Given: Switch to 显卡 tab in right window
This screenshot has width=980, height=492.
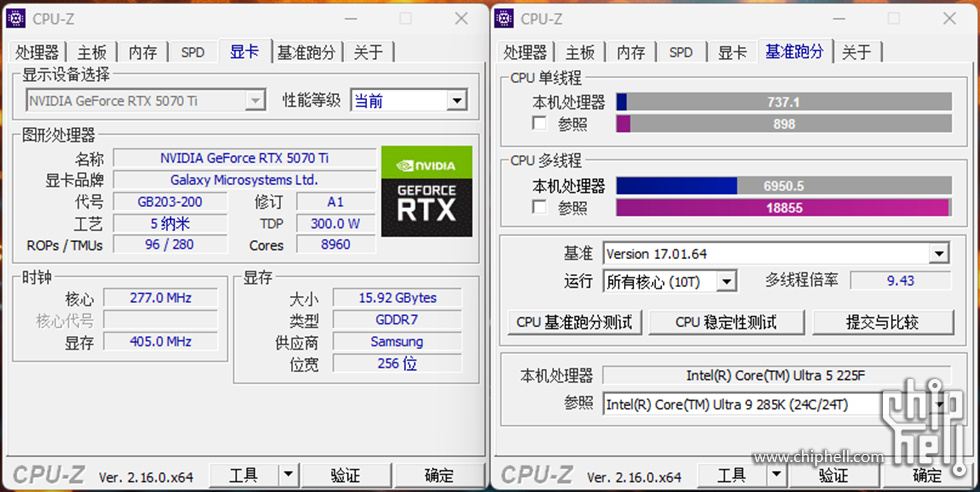Looking at the screenshot, I should pyautogui.click(x=732, y=53).
